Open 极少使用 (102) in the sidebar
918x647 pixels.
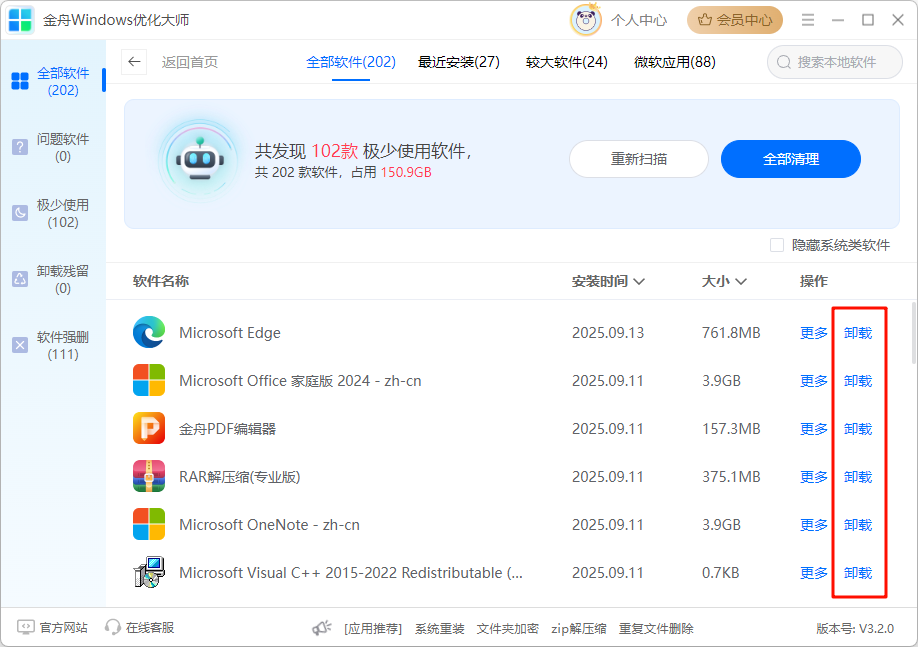click(x=52, y=213)
